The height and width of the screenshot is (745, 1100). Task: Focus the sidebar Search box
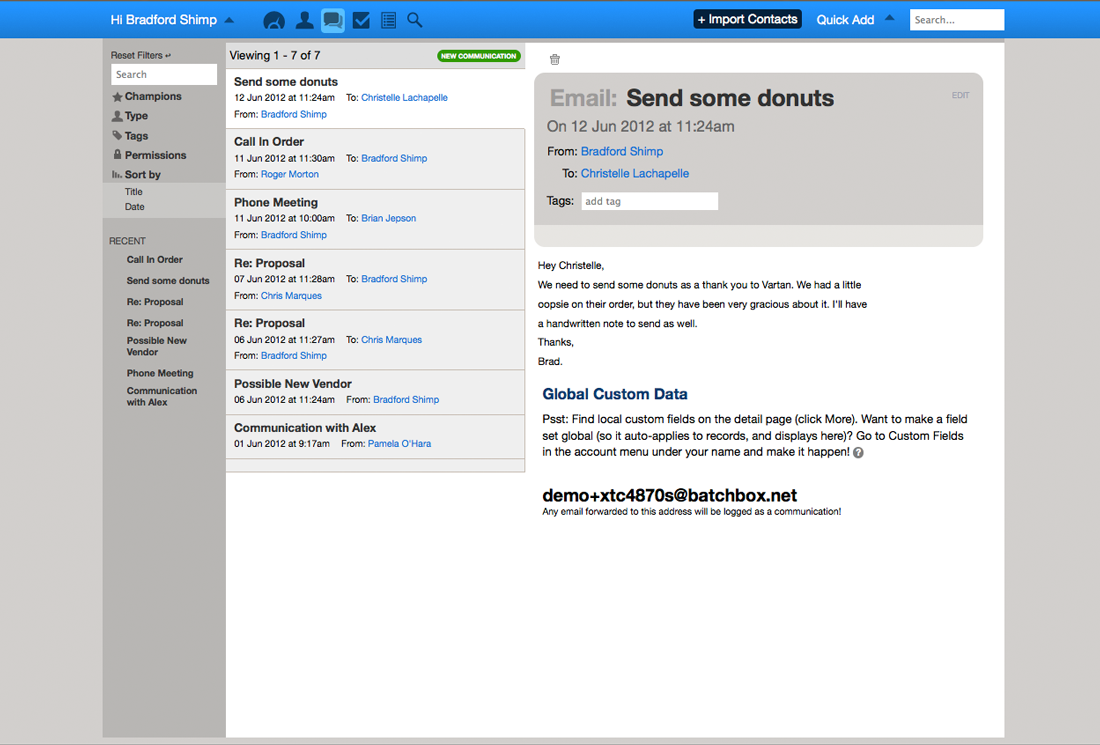click(x=163, y=74)
